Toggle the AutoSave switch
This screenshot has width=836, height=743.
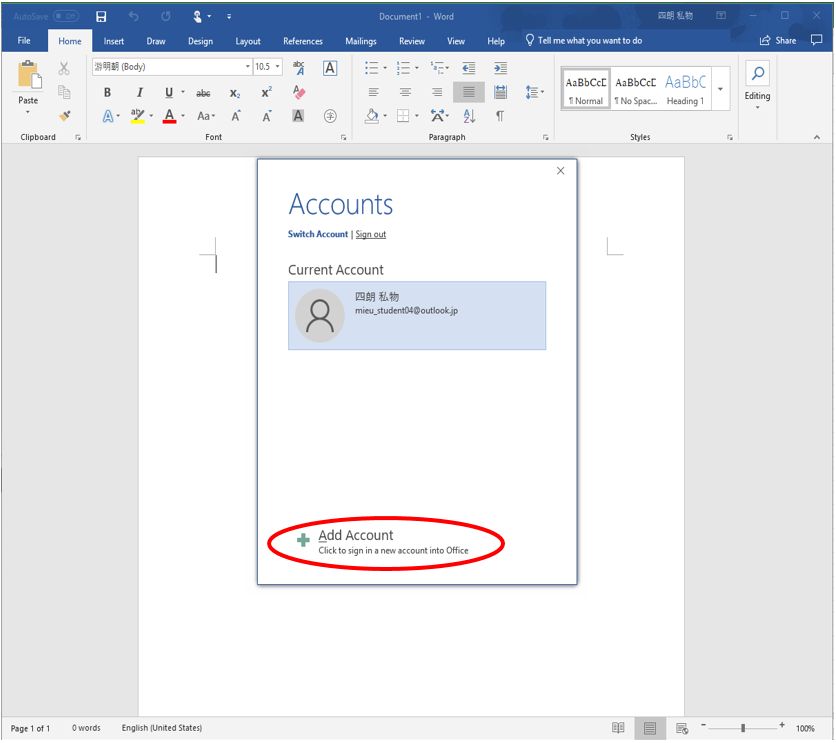(66, 17)
